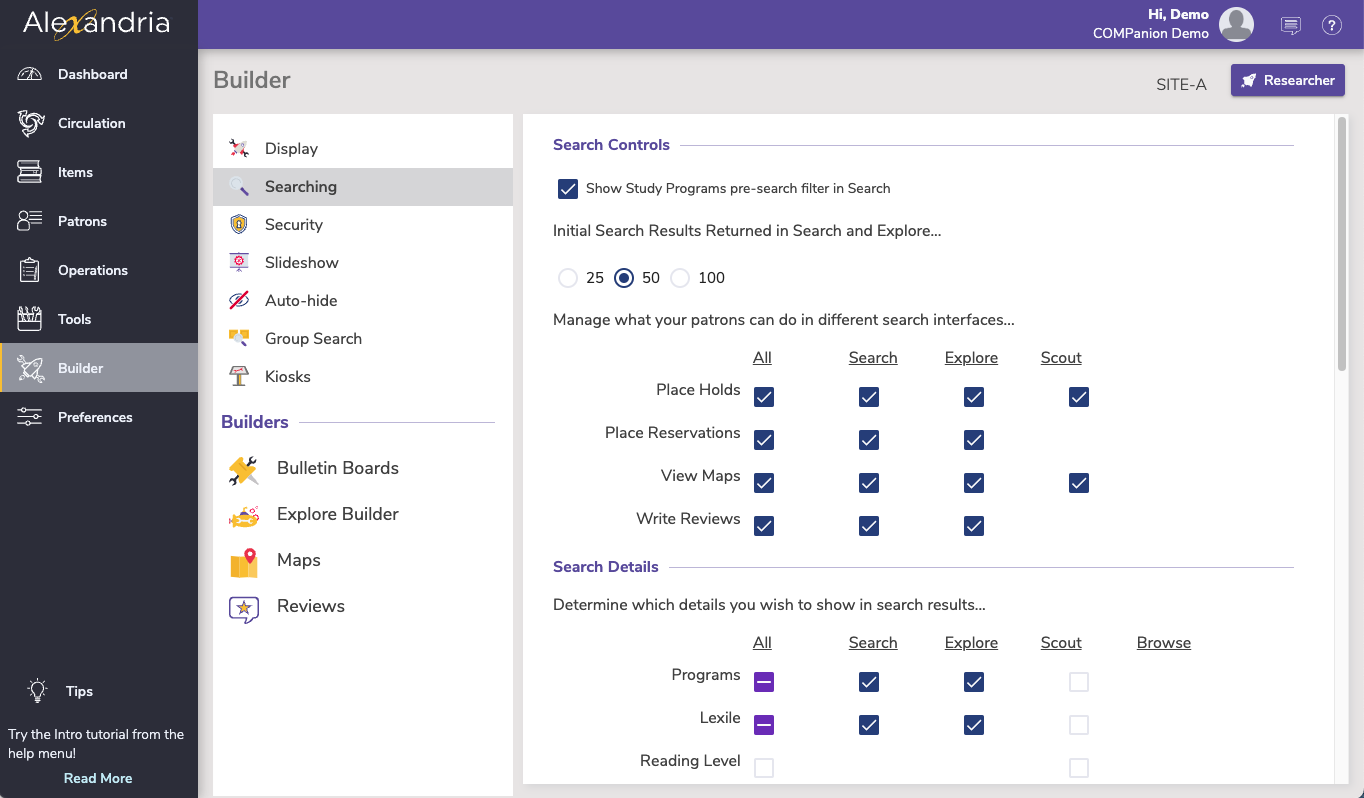Open the messages chat icon in header
The image size is (1364, 798).
[1291, 26]
